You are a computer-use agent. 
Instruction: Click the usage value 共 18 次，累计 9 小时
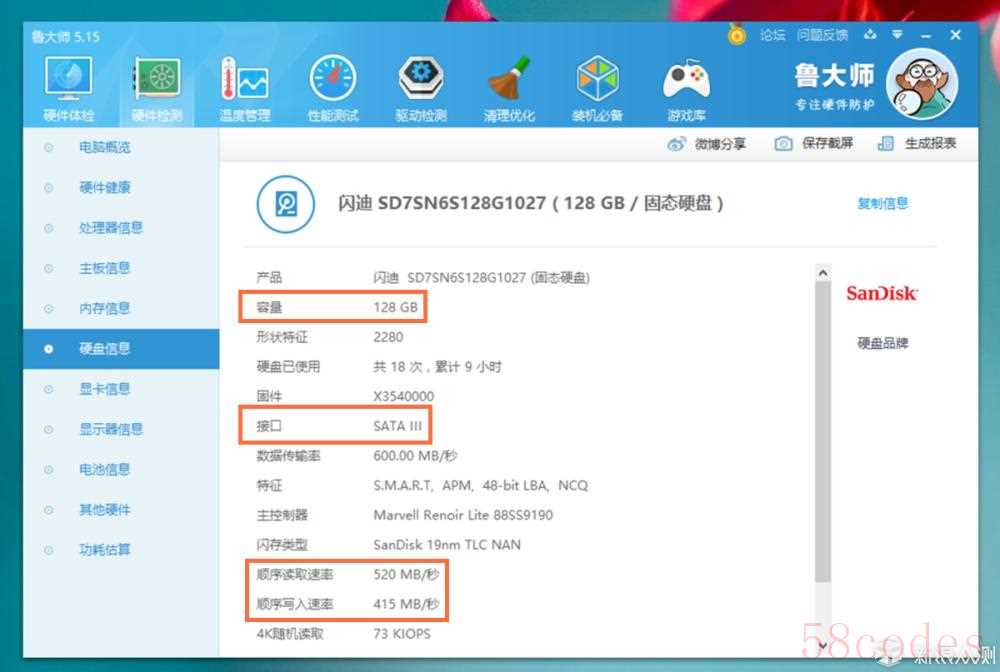tap(438, 367)
